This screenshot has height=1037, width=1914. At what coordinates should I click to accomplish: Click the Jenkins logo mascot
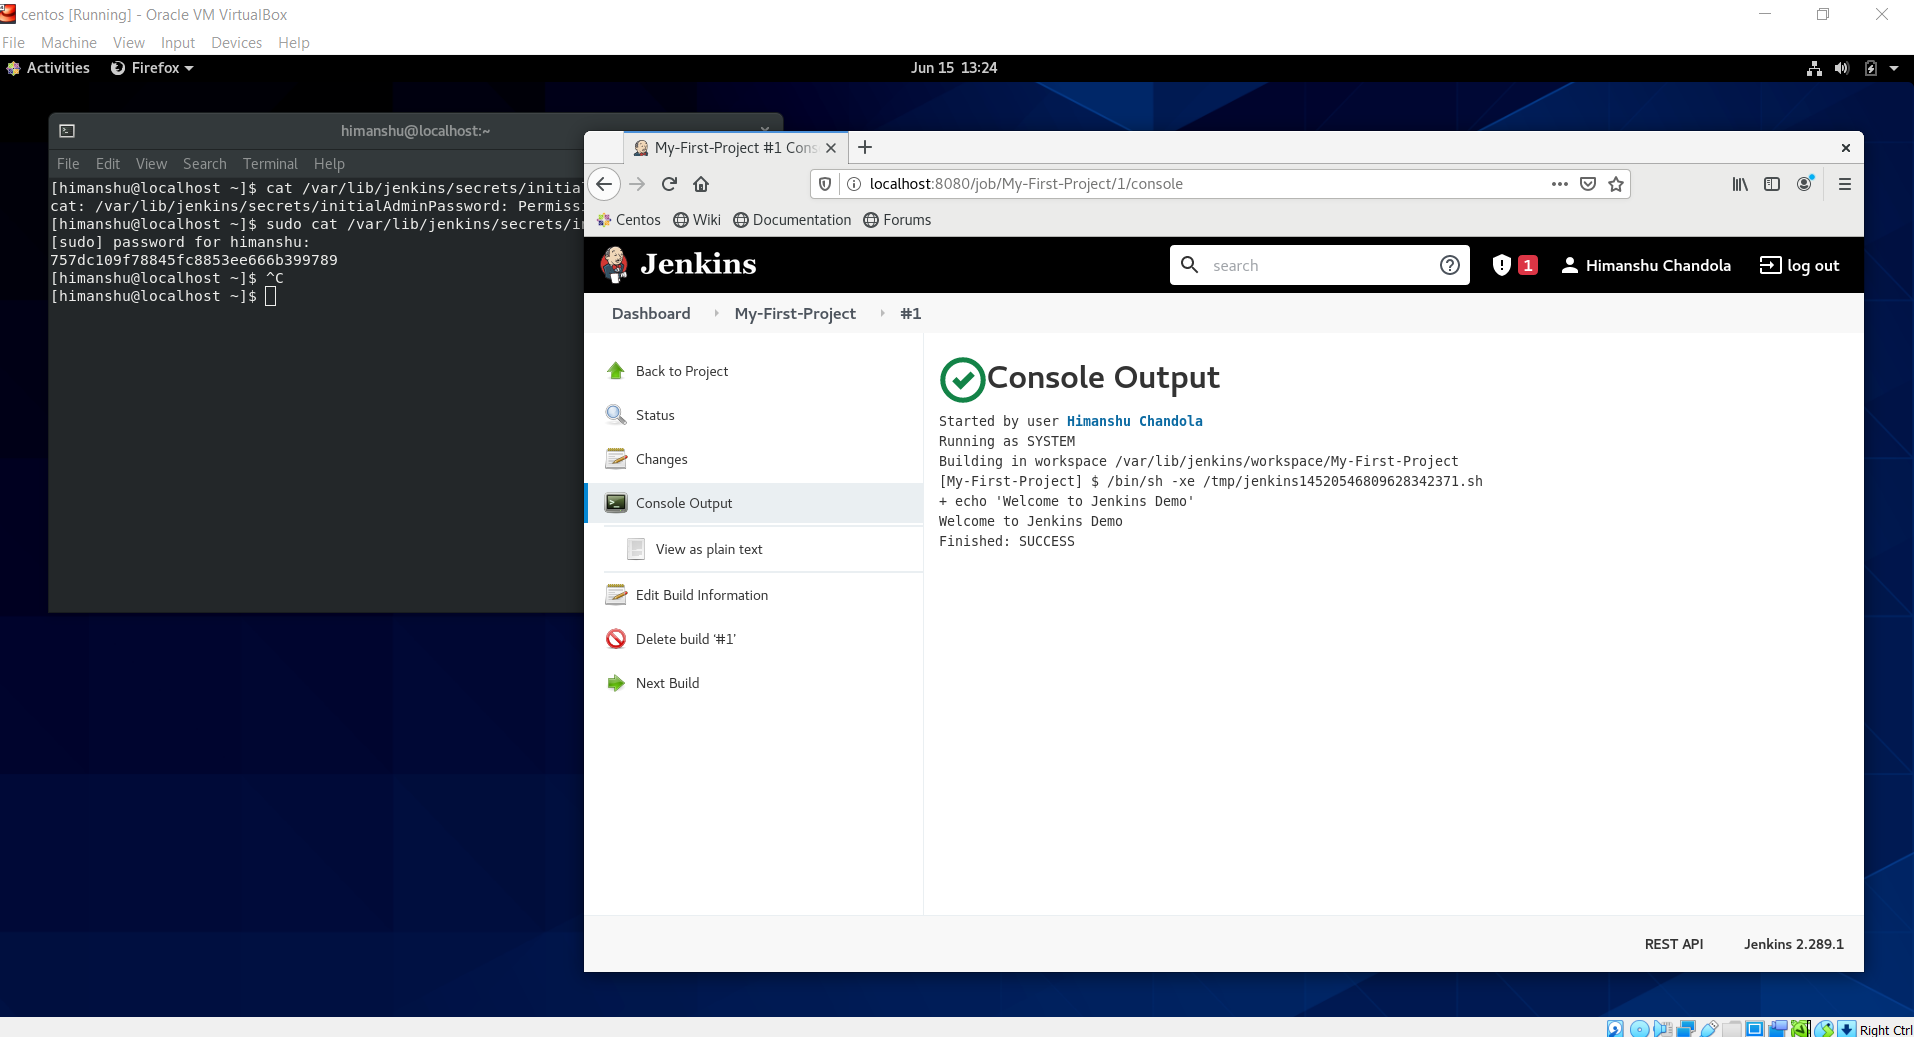tap(614, 265)
